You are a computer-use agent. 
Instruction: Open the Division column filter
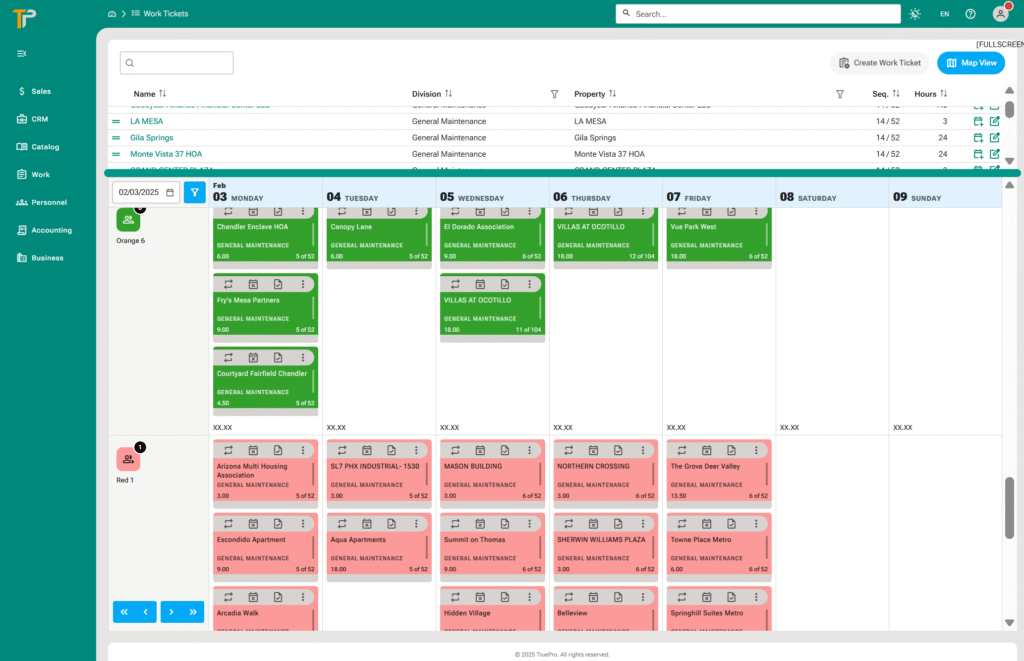(x=554, y=94)
